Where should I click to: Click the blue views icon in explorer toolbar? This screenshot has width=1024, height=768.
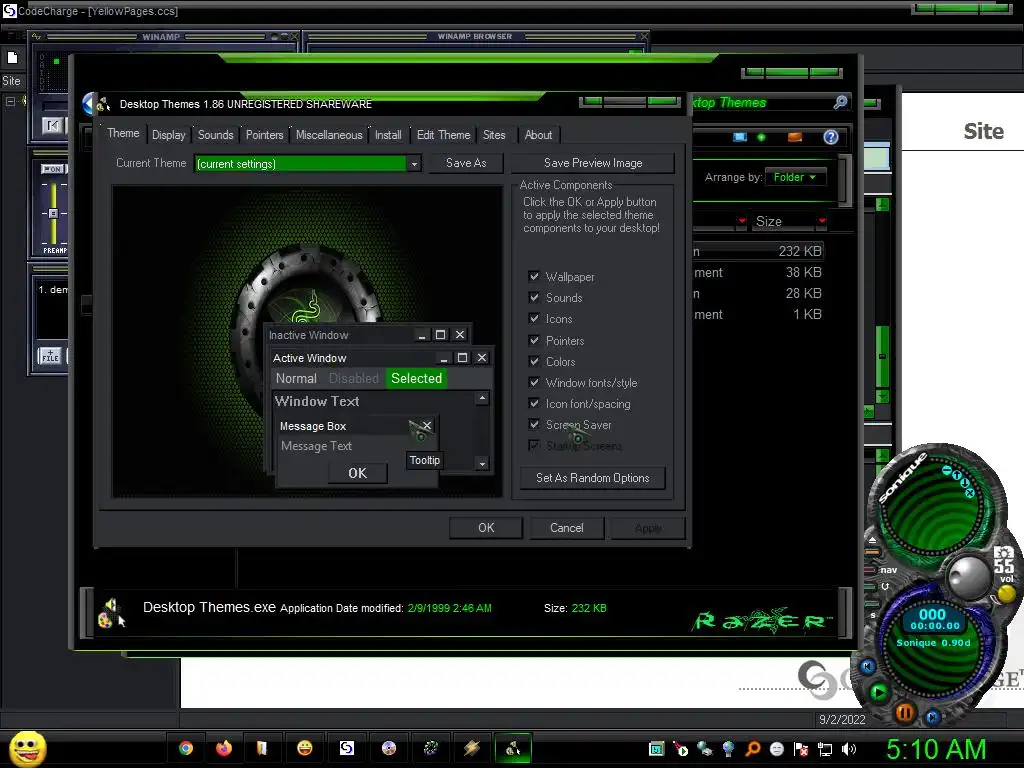pyautogui.click(x=740, y=137)
